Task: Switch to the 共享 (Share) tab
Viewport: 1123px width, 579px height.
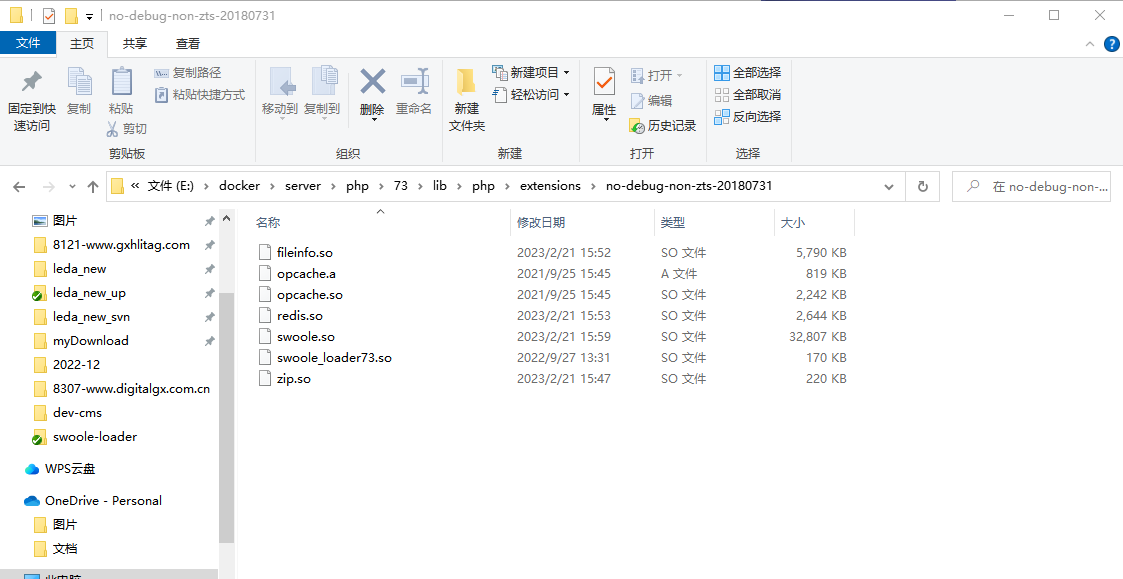Action: point(135,44)
